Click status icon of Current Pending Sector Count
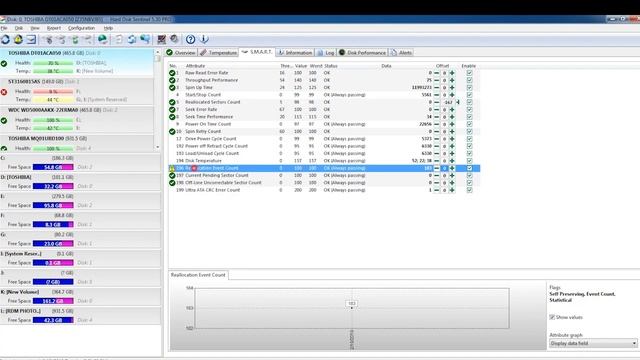The width and height of the screenshot is (640, 360). click(x=172, y=176)
